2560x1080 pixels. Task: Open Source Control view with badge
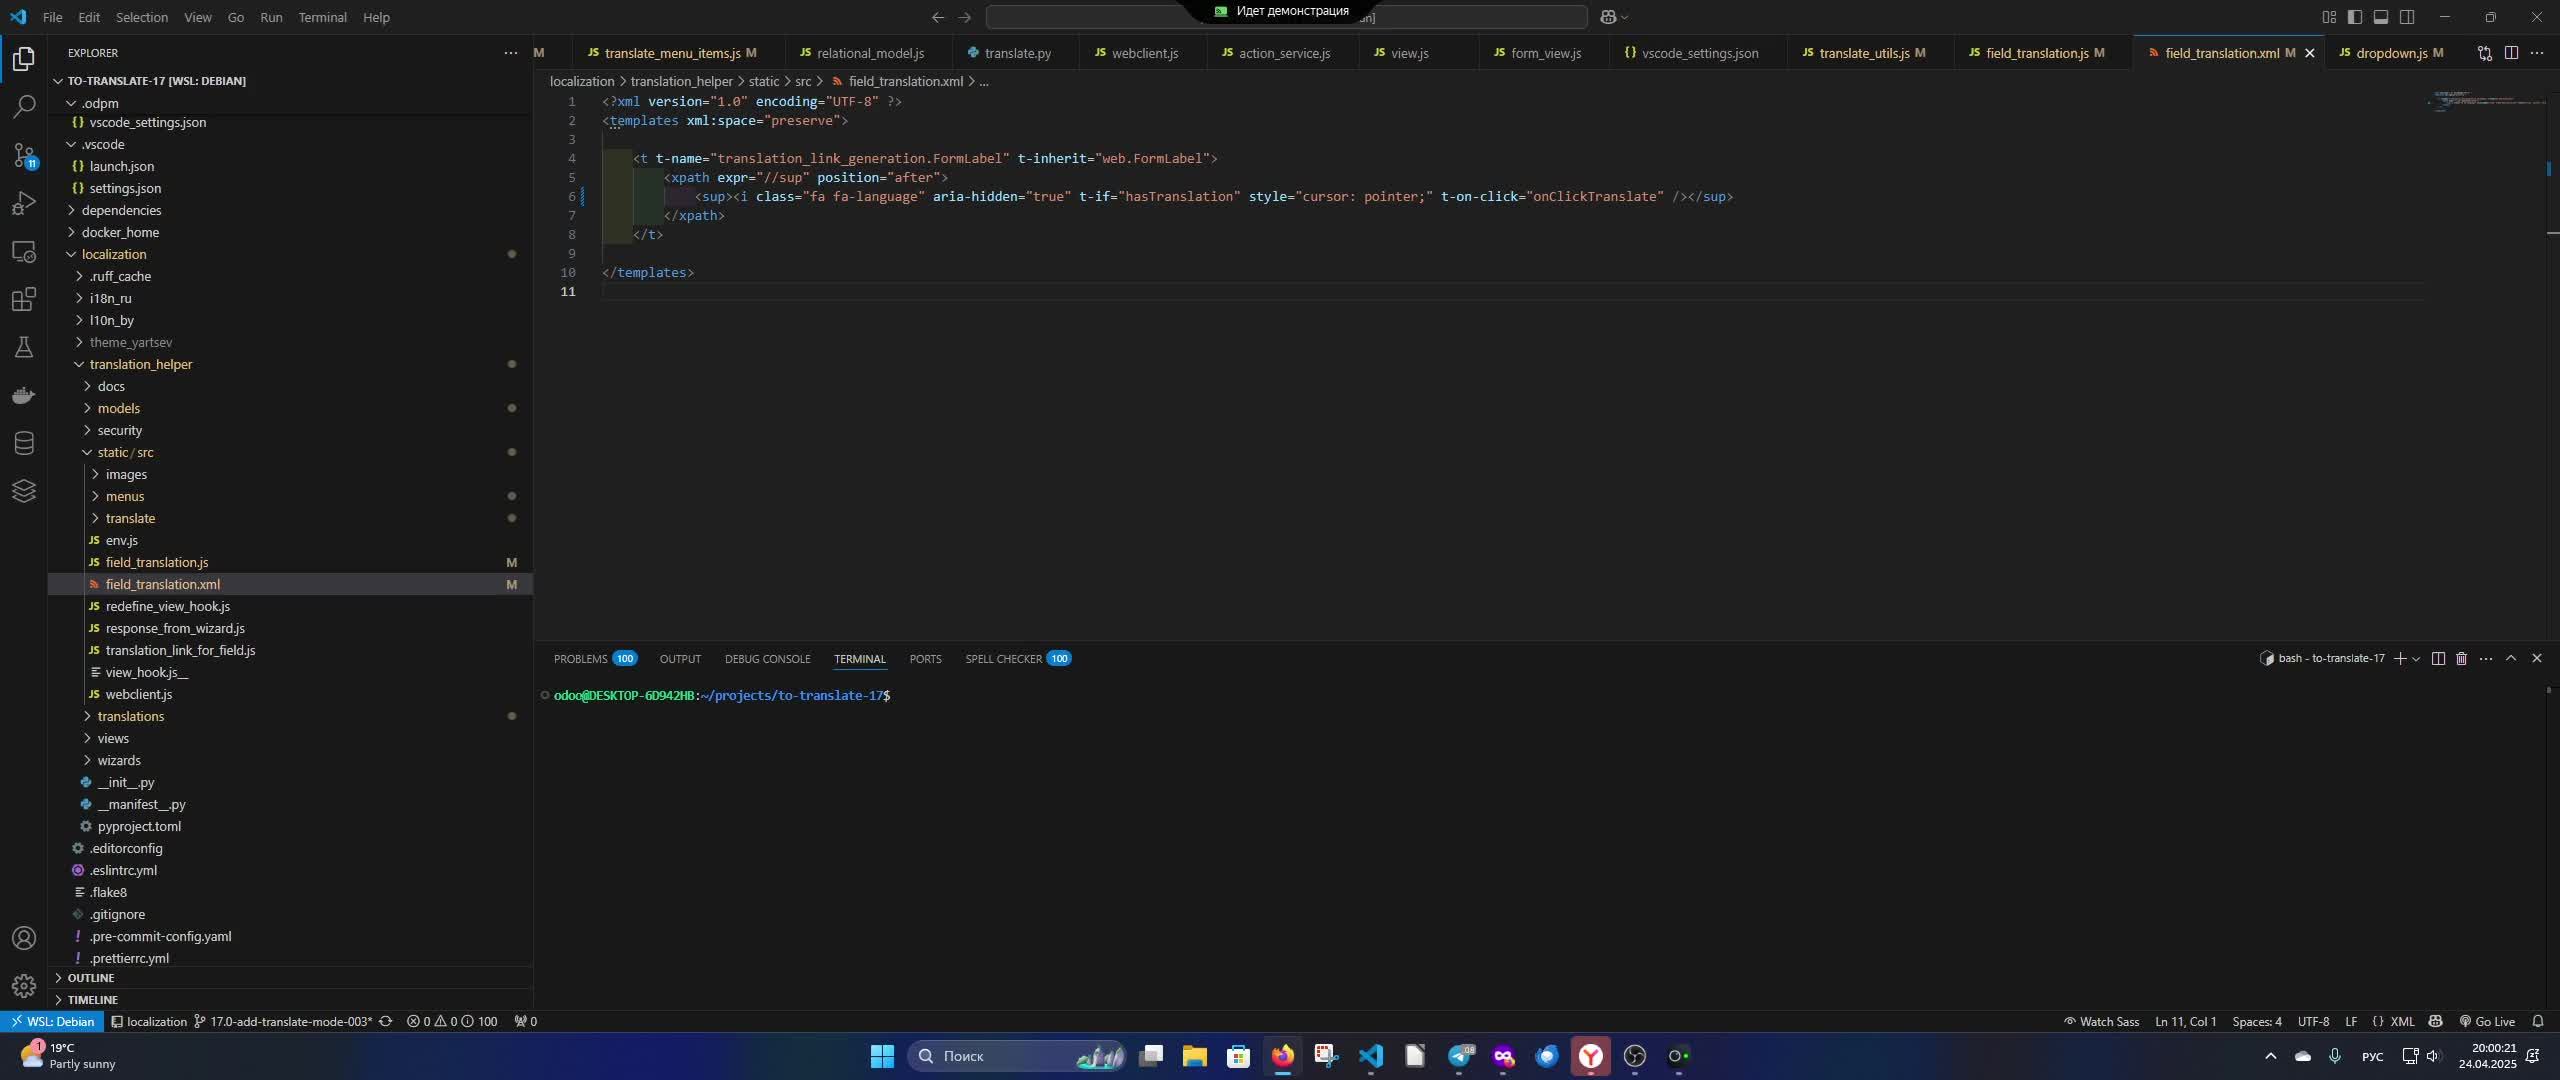[24, 155]
